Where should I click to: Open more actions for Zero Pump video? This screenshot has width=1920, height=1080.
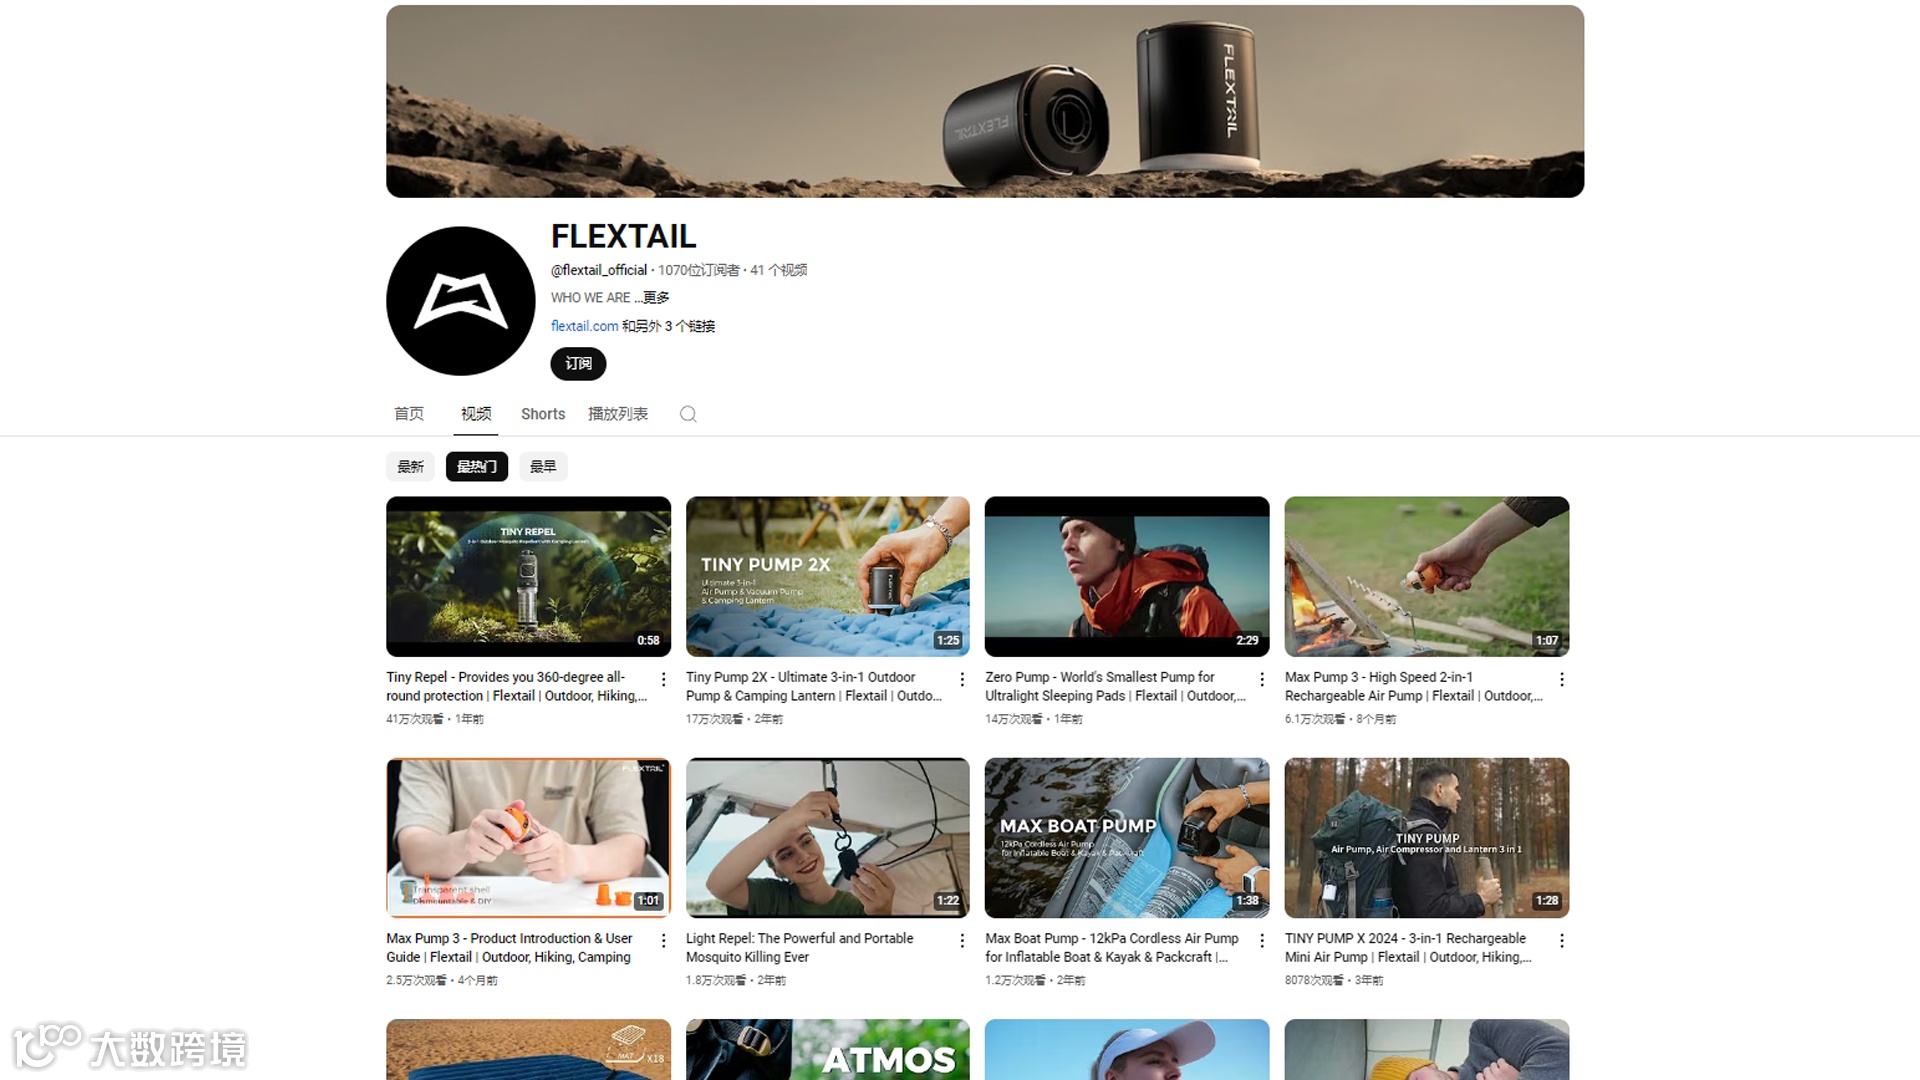1262,679
